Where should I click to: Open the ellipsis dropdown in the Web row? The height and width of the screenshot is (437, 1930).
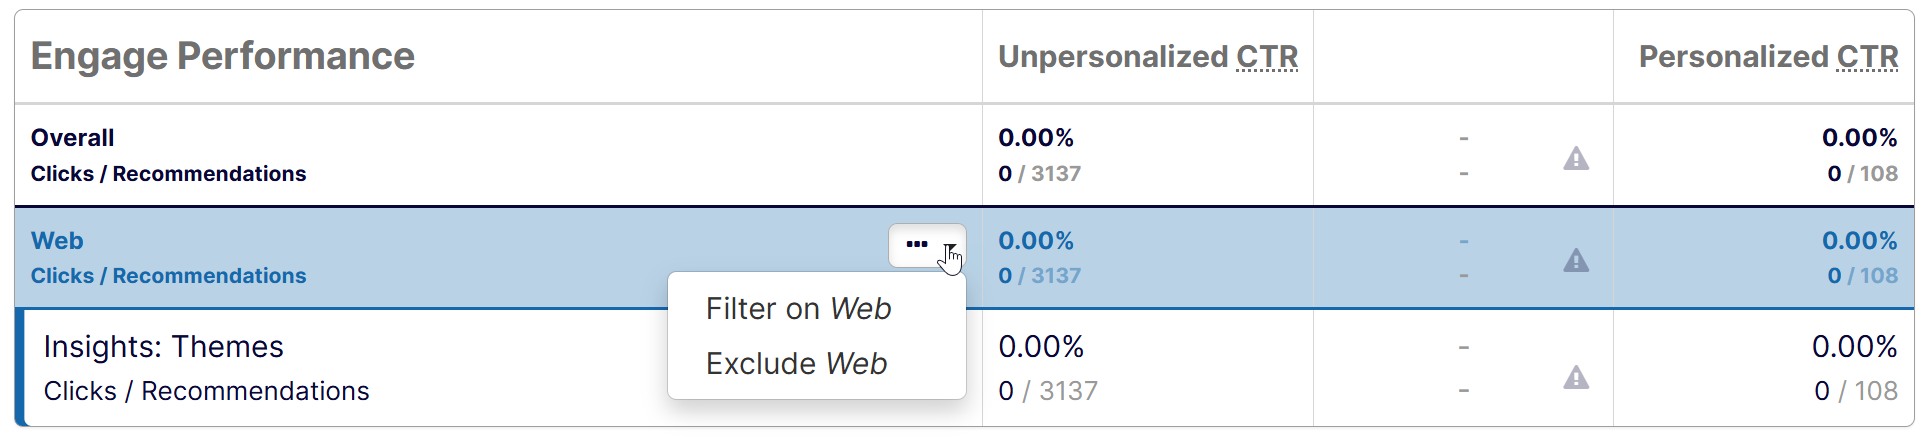click(x=927, y=245)
